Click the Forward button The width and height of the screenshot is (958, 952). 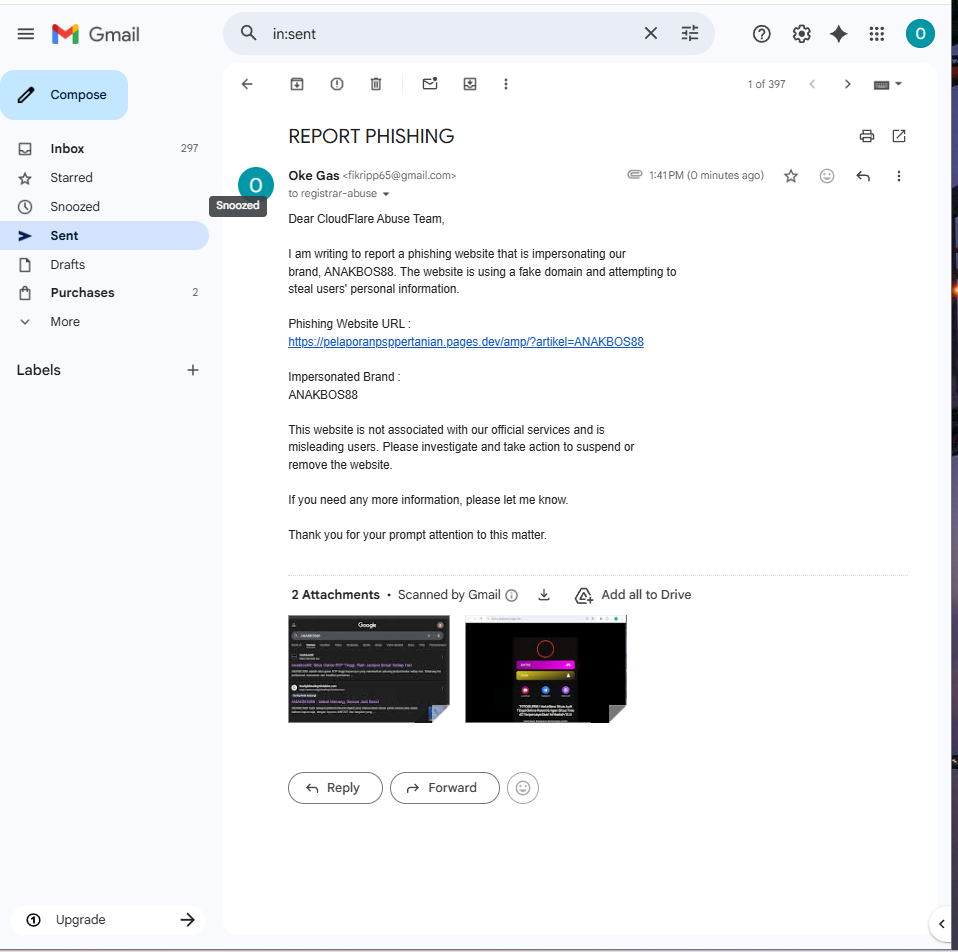pos(444,788)
